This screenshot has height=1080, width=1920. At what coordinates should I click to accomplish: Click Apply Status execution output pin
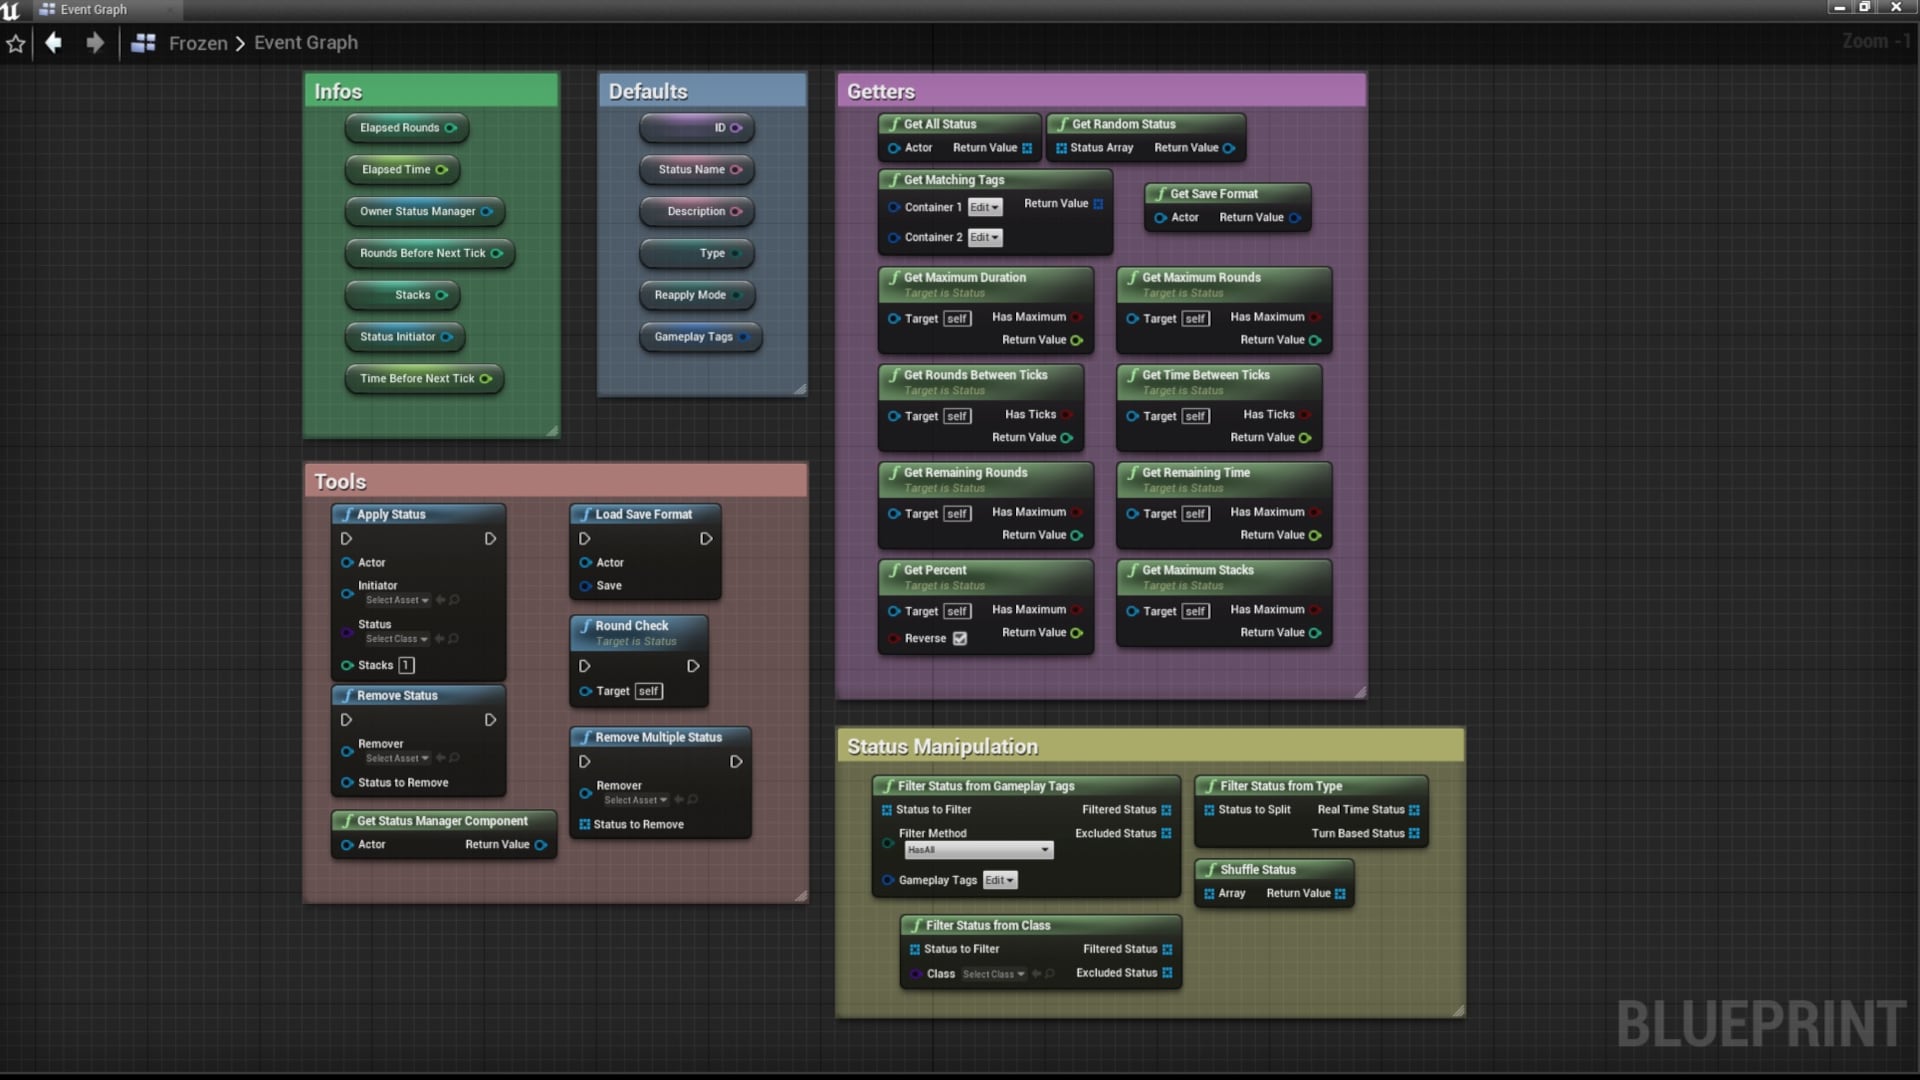(x=490, y=539)
